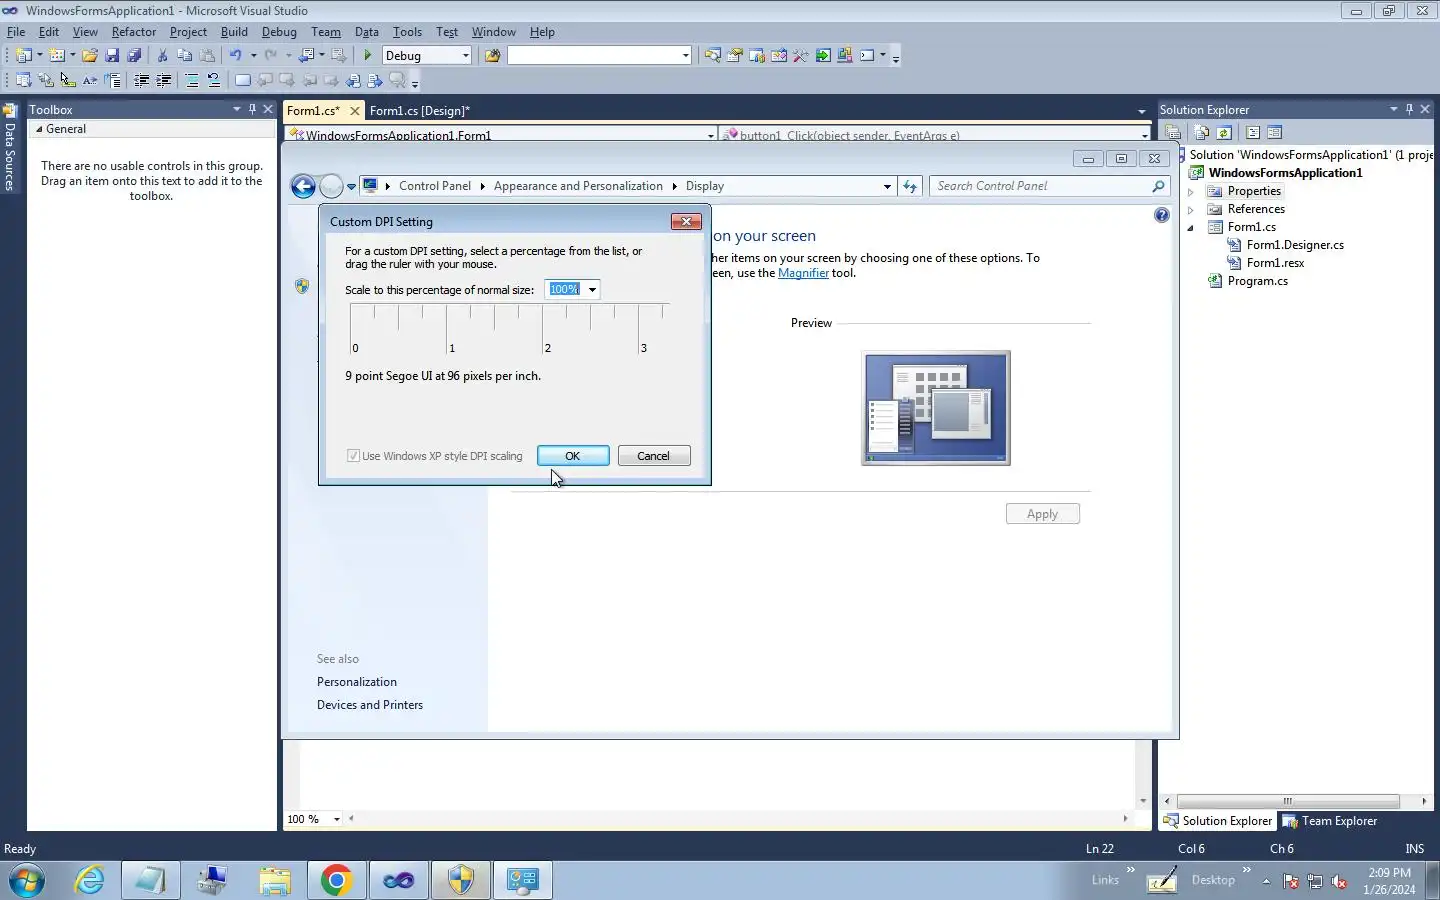This screenshot has width=1440, height=900.
Task: Open the Tools menu
Action: point(407,32)
